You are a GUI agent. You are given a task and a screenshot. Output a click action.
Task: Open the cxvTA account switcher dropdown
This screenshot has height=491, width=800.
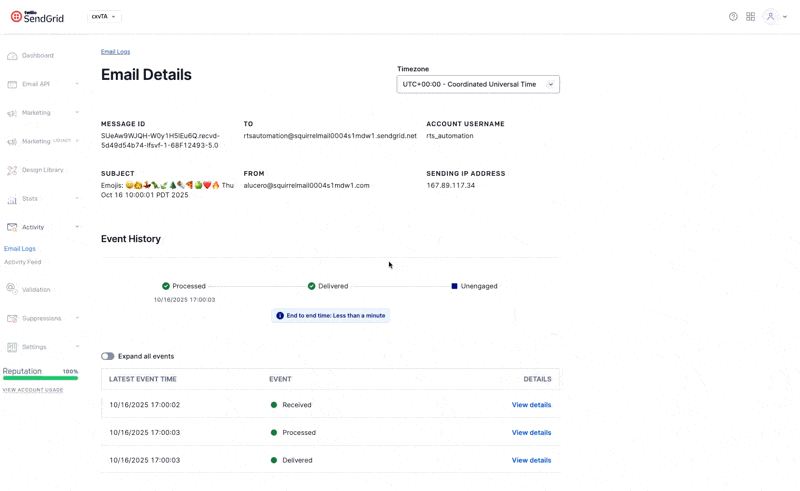tap(104, 17)
